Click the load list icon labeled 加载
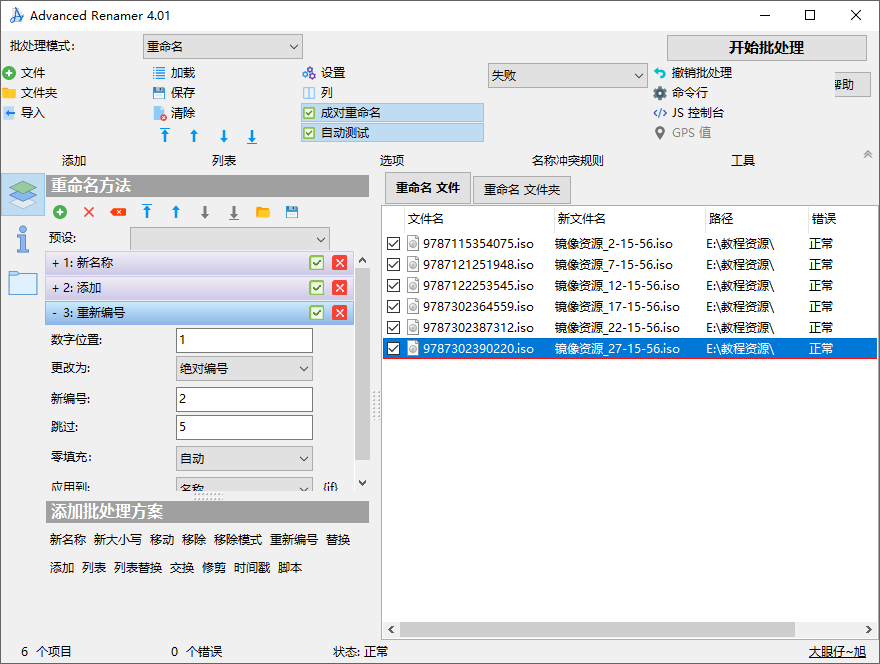The height and width of the screenshot is (664, 880). point(159,73)
